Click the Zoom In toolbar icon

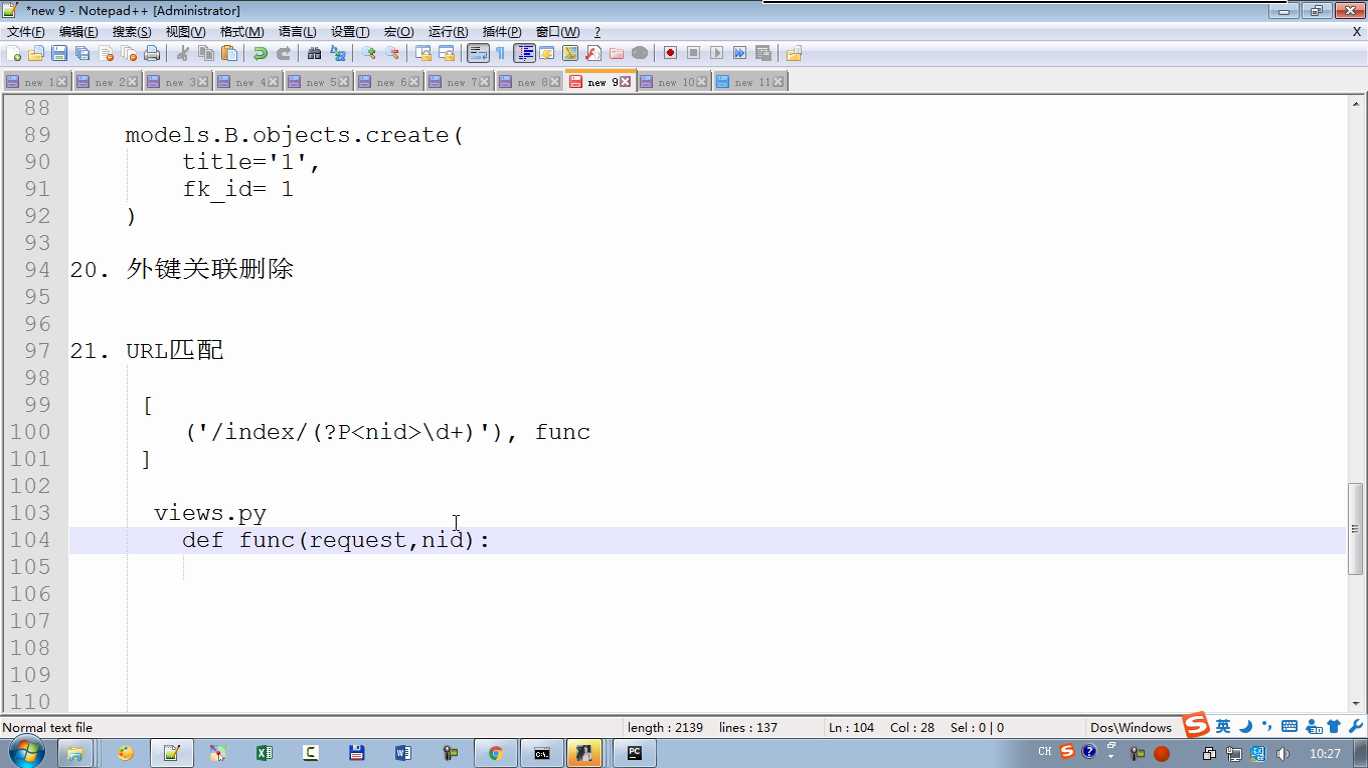click(369, 53)
